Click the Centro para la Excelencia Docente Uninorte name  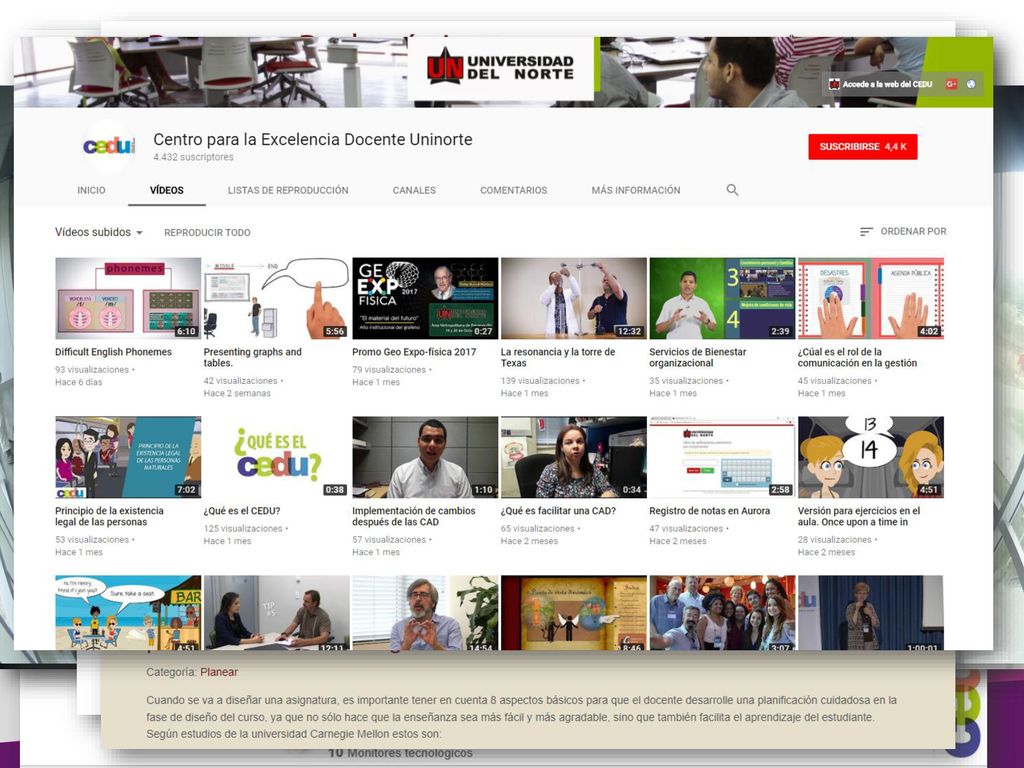[x=313, y=139]
